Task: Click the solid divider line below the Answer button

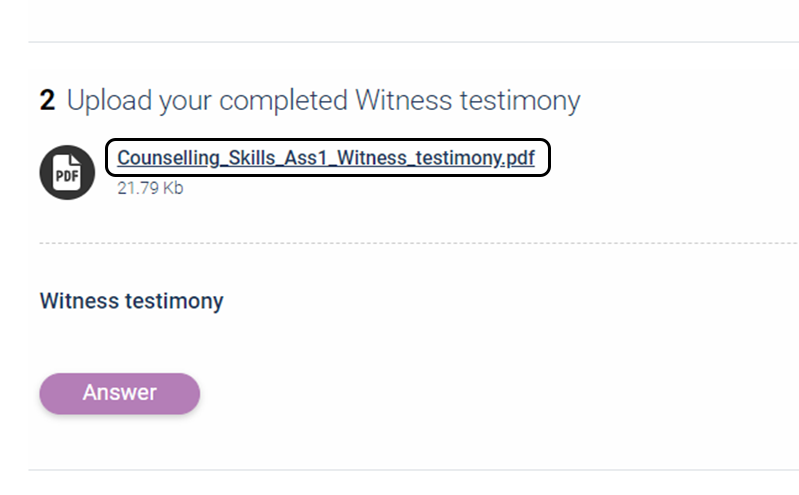Action: click(x=413, y=470)
